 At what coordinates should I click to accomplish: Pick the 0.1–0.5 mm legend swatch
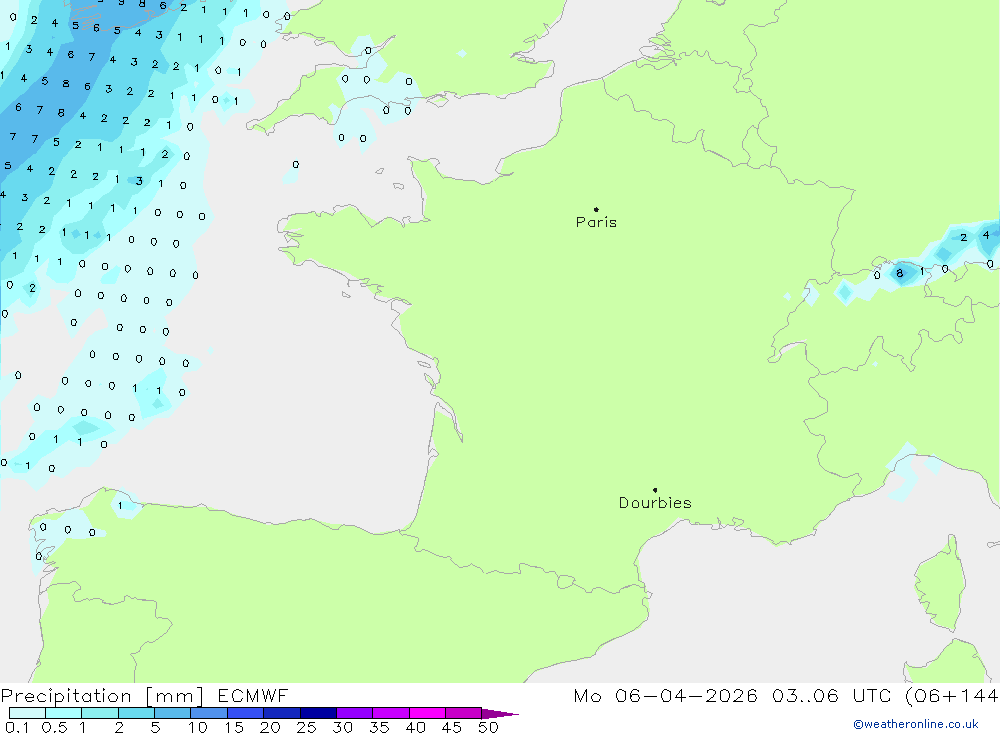(x=27, y=713)
